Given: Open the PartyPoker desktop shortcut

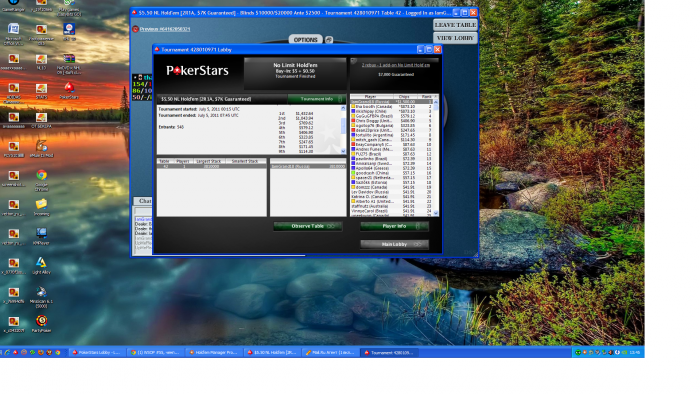Looking at the screenshot, I should (x=42, y=324).
